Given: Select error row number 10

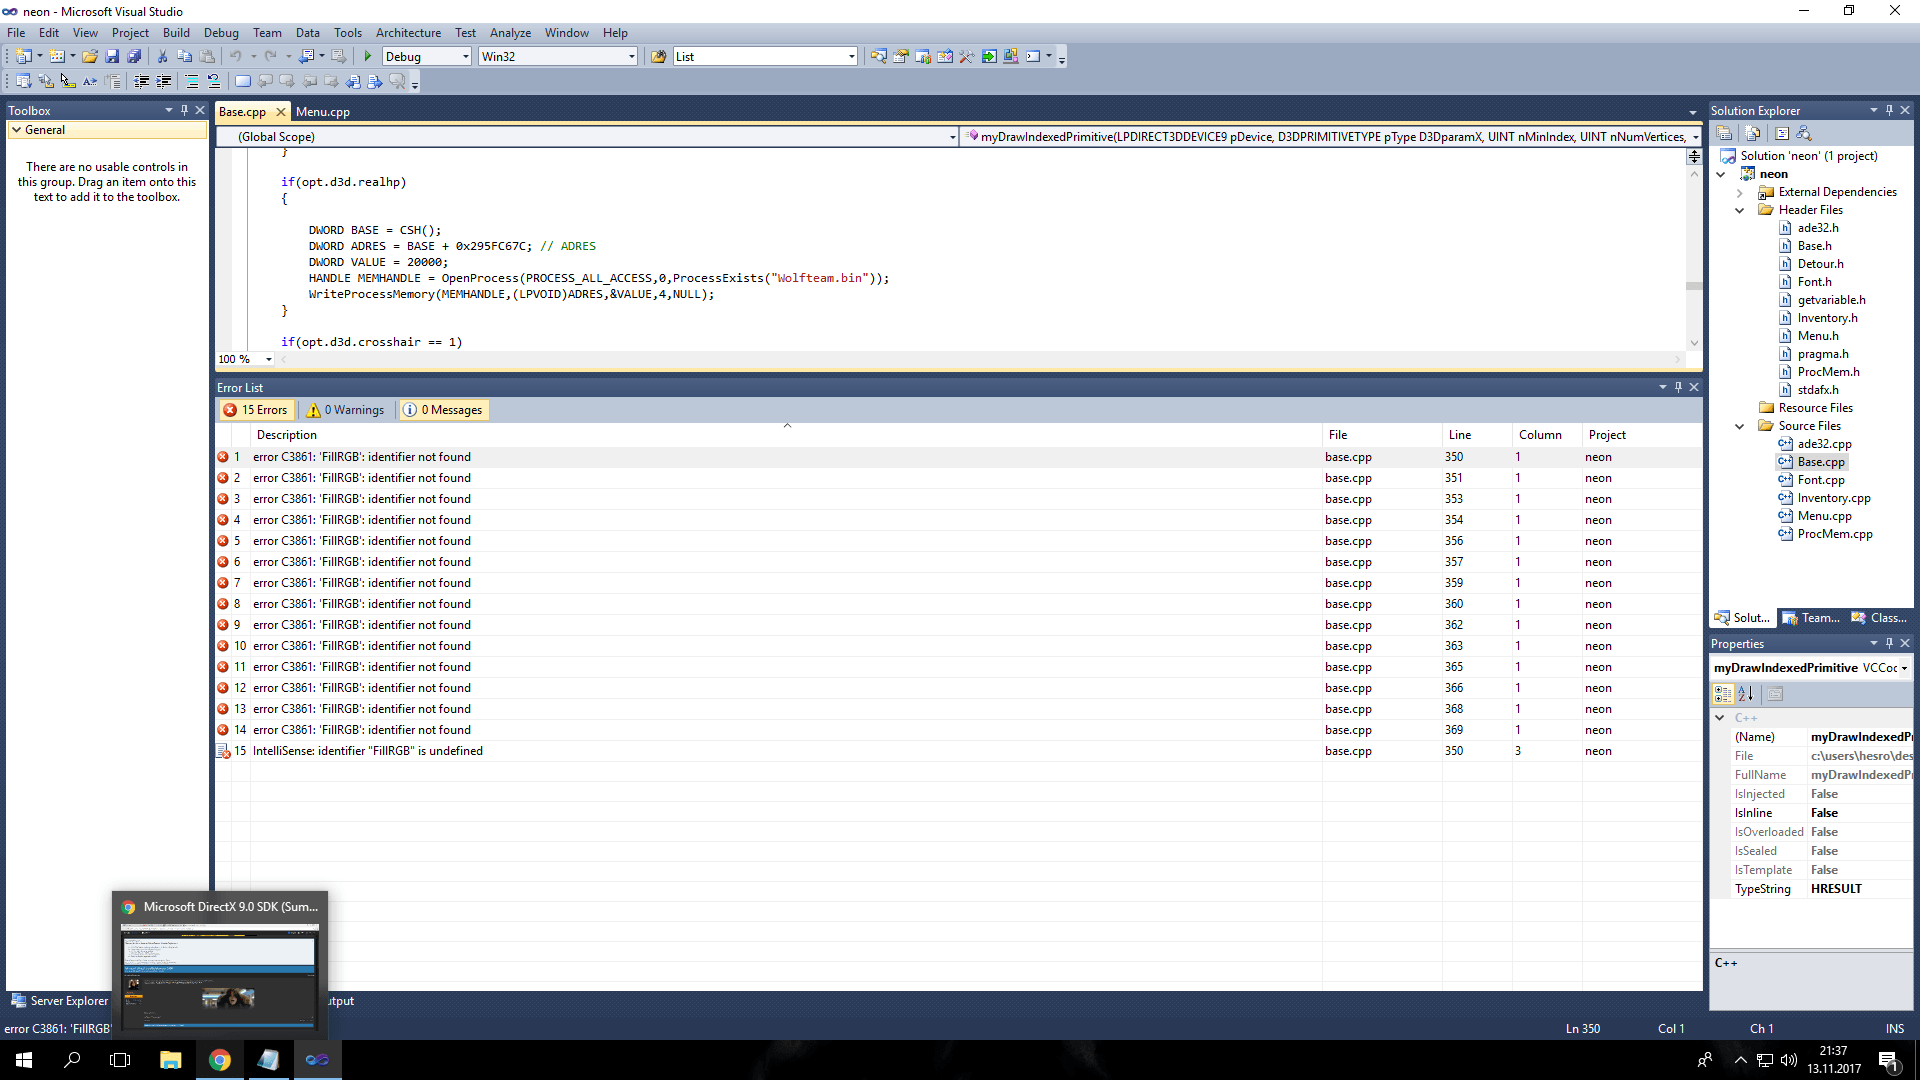Looking at the screenshot, I should pos(959,646).
